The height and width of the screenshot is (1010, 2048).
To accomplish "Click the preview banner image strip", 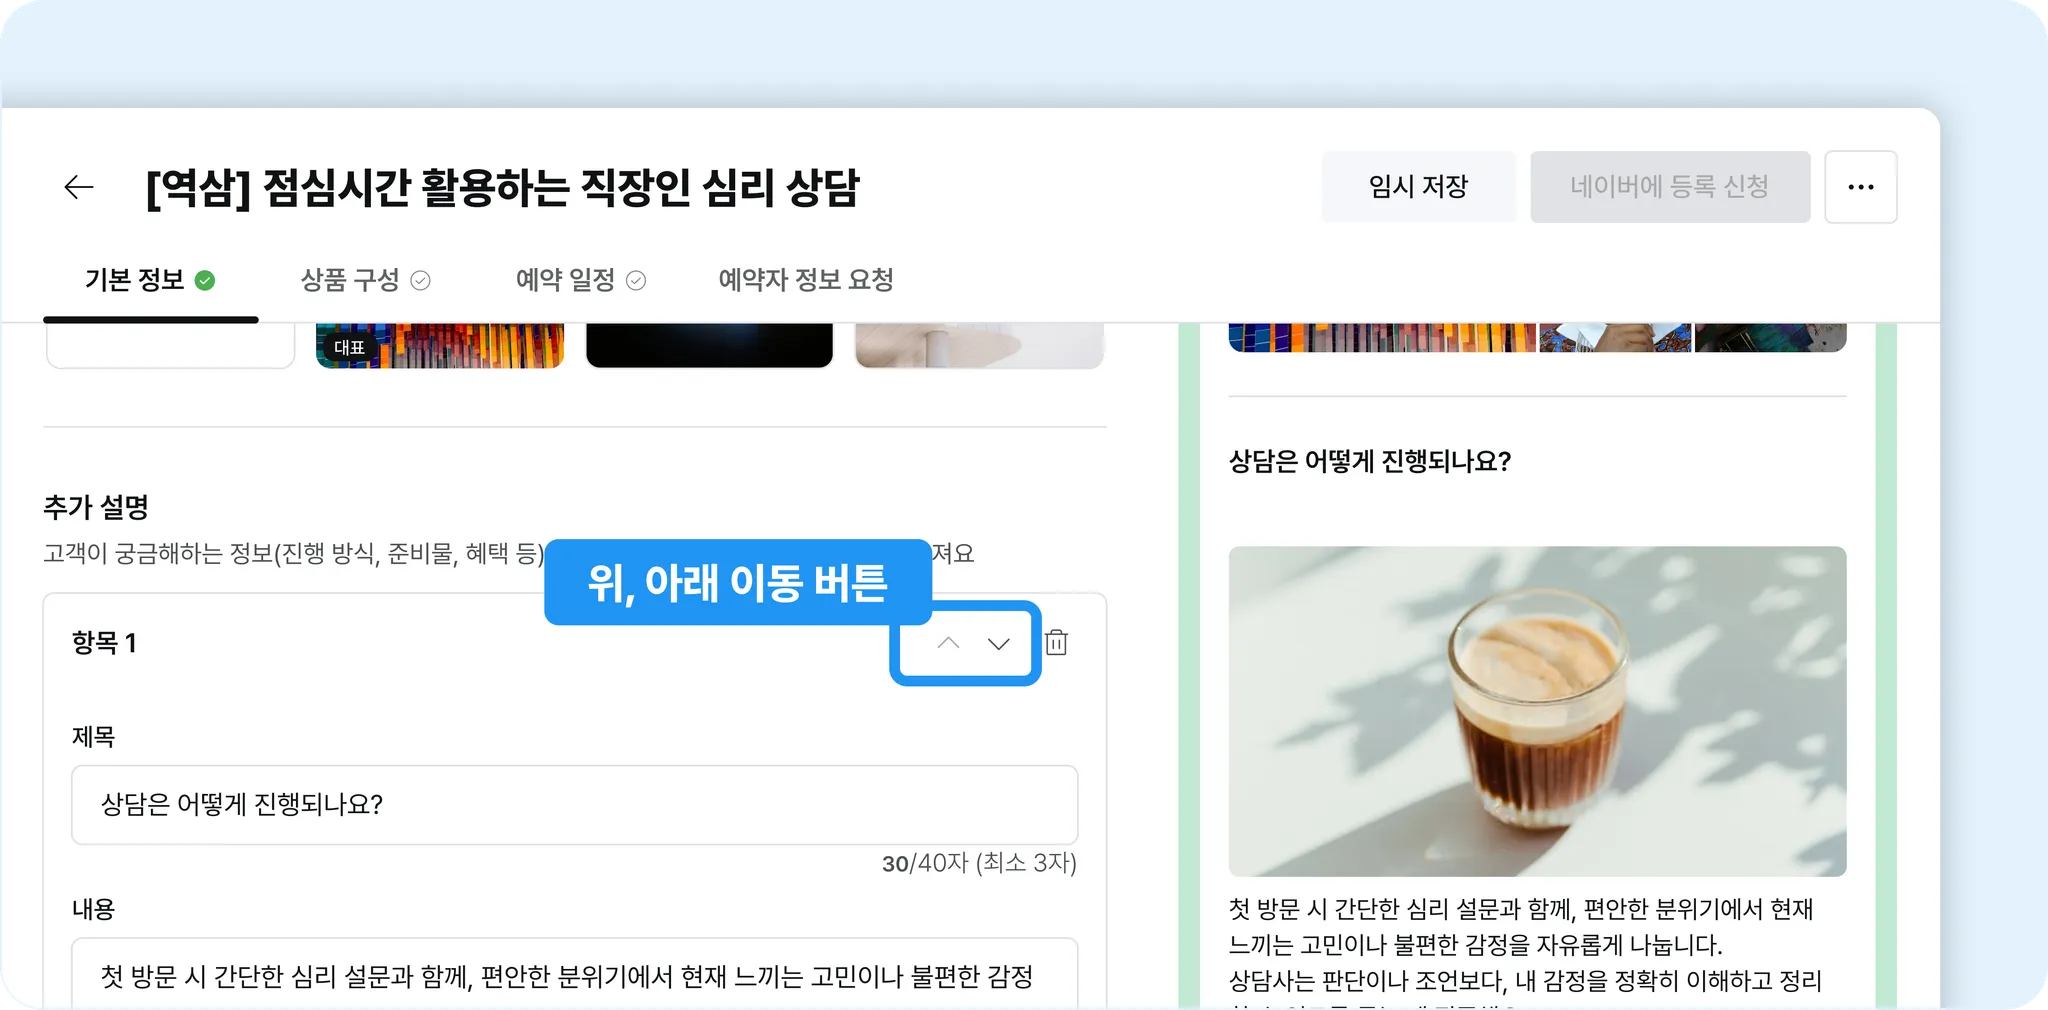I will point(1537,338).
